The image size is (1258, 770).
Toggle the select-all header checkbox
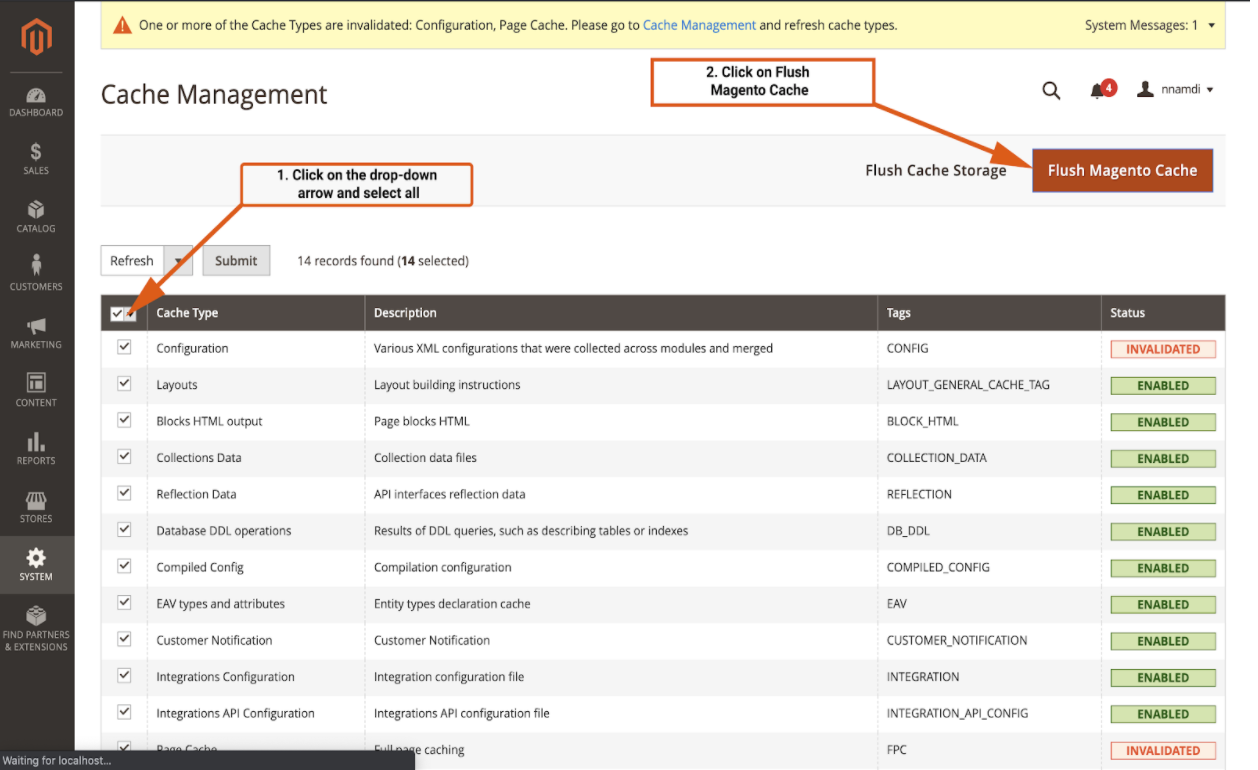click(x=117, y=314)
